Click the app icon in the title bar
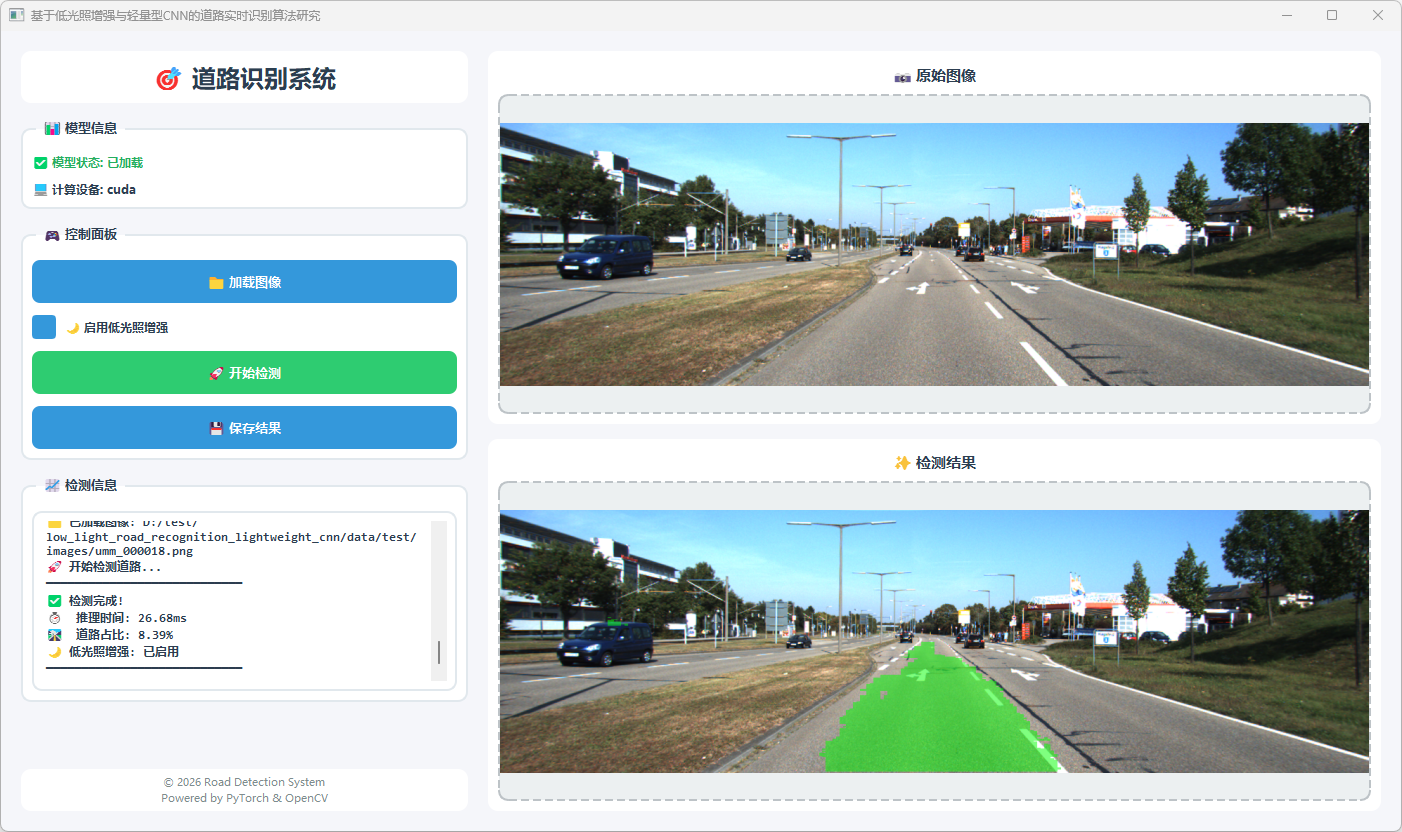 [16, 16]
